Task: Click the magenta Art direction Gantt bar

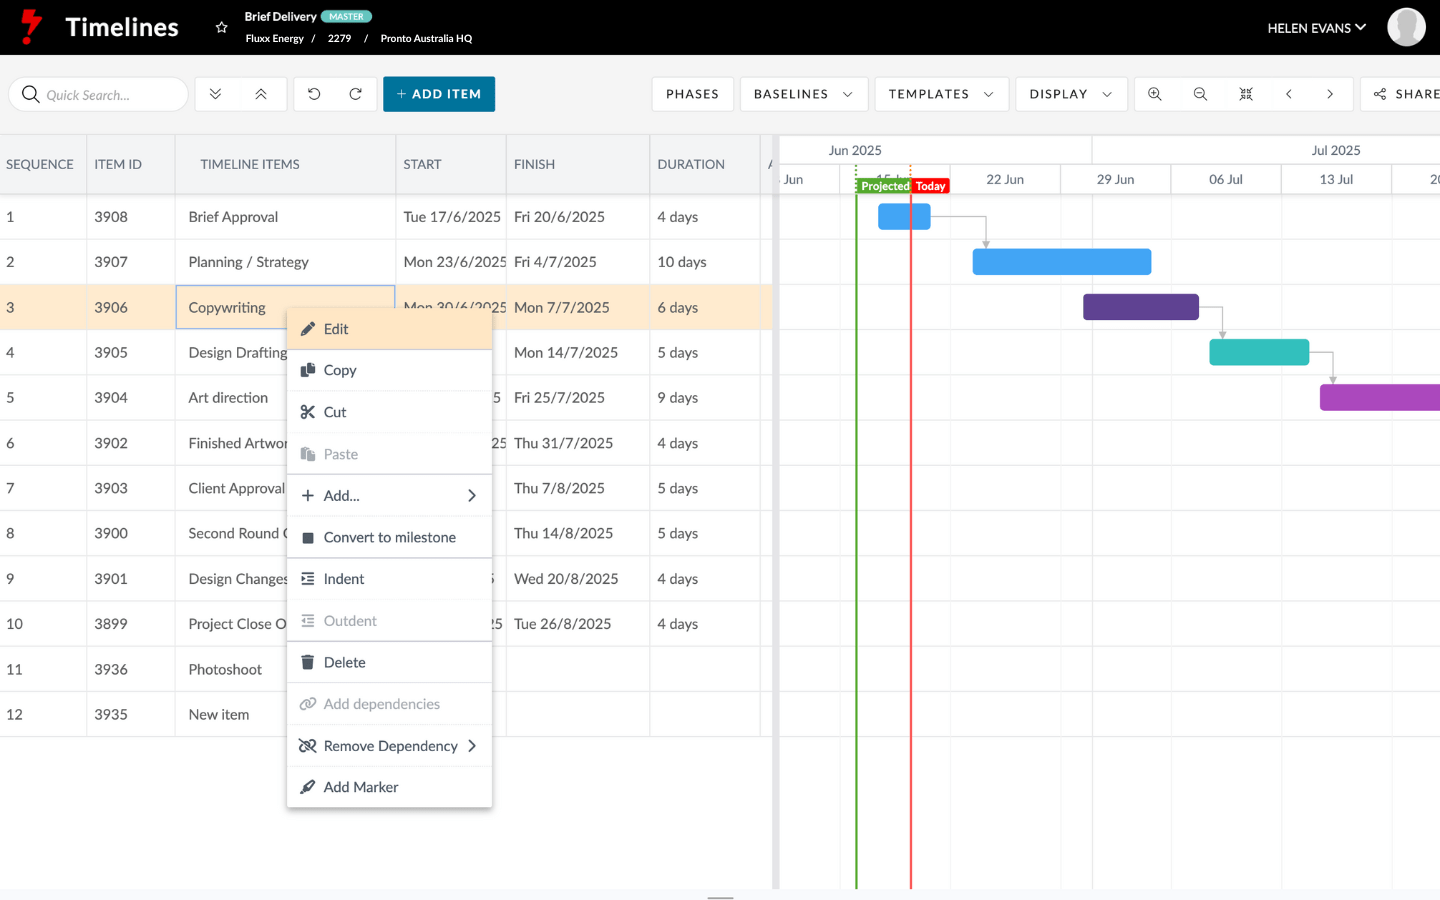Action: click(1380, 397)
